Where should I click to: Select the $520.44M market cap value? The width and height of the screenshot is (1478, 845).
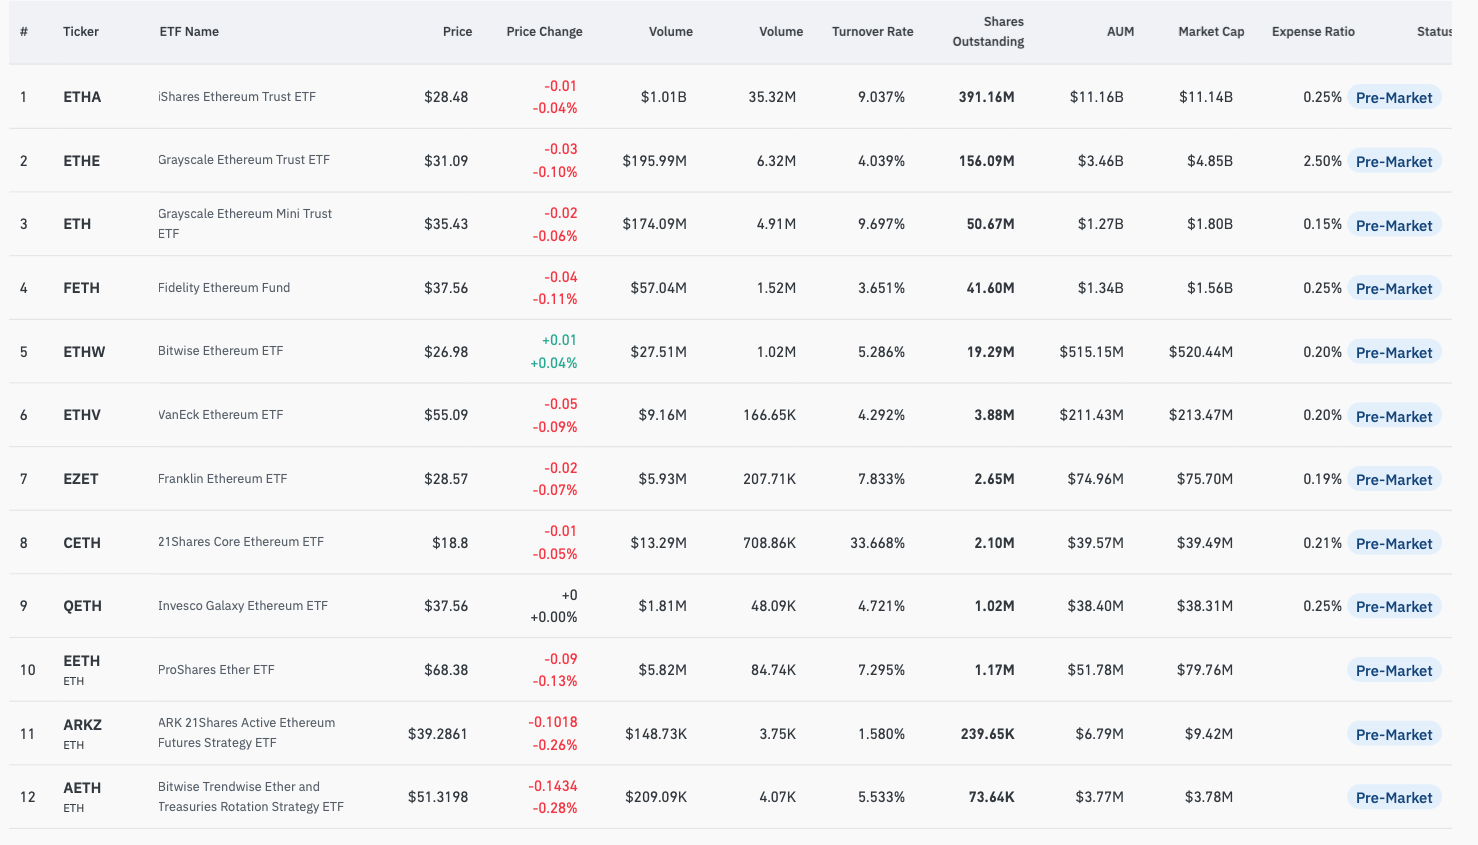coord(1201,352)
